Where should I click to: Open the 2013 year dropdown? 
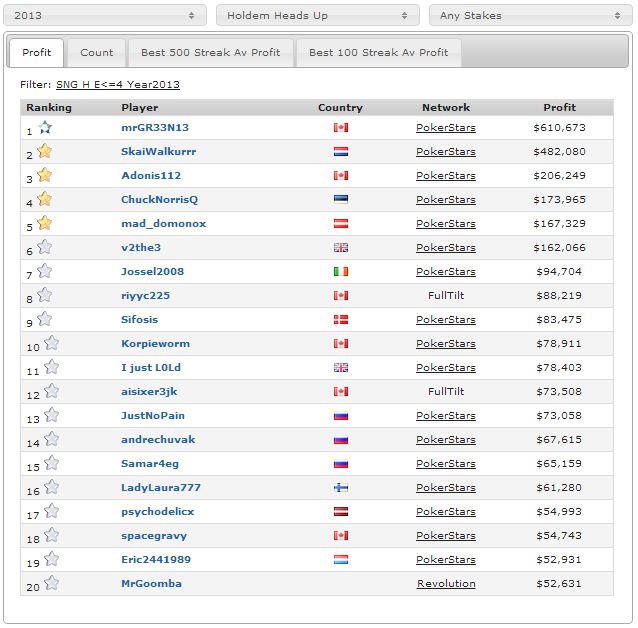click(105, 15)
